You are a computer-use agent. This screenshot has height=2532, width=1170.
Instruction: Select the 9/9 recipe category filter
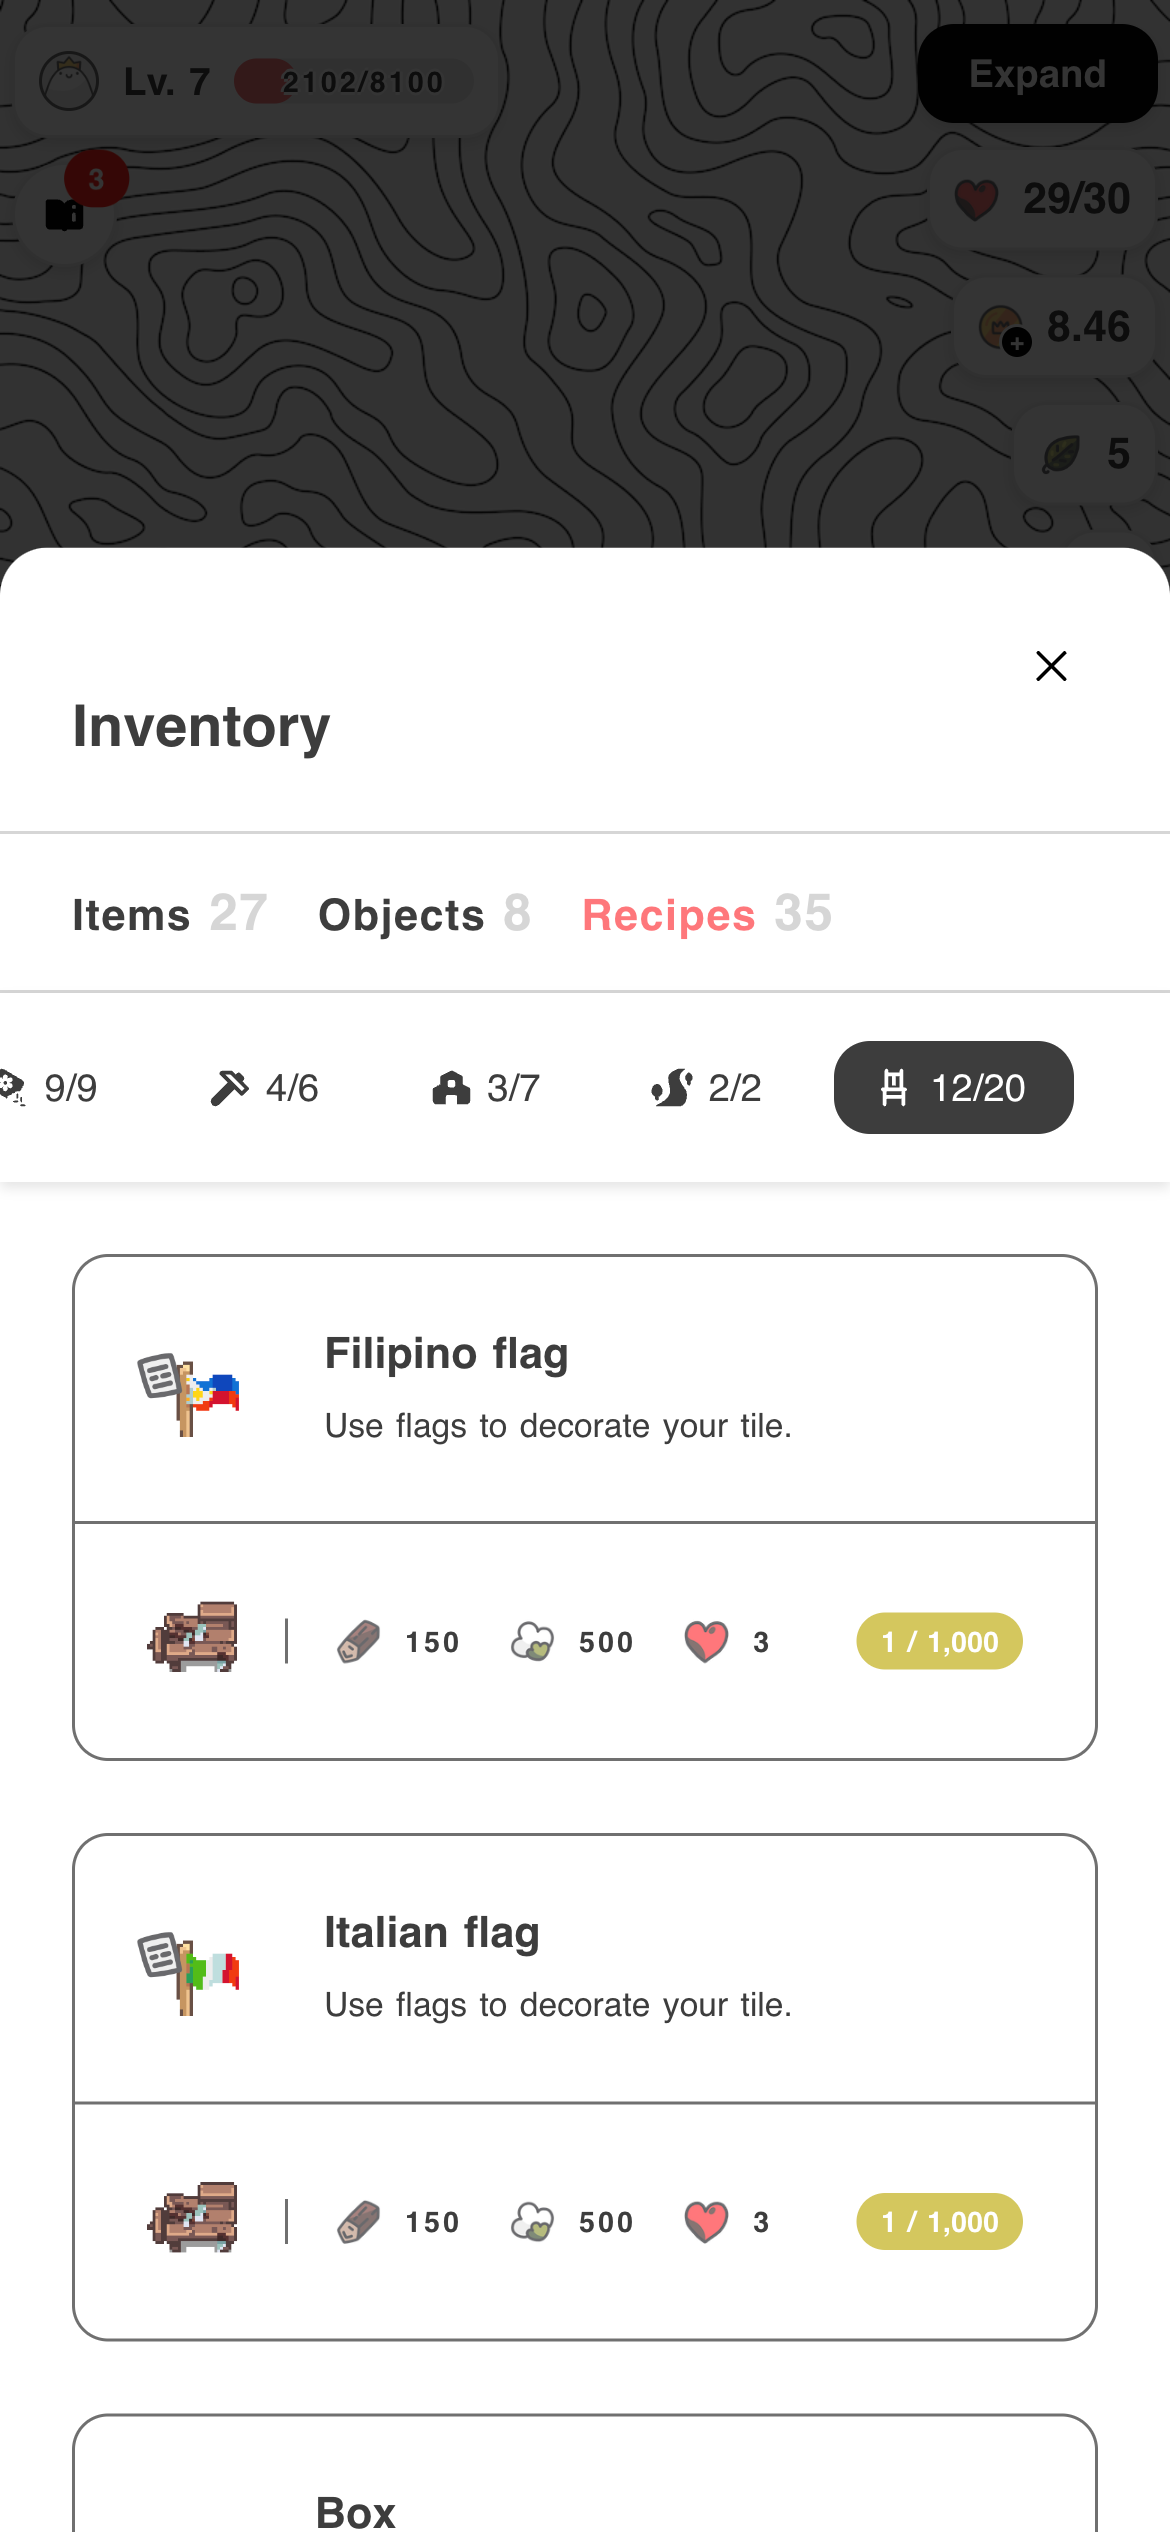point(50,1088)
